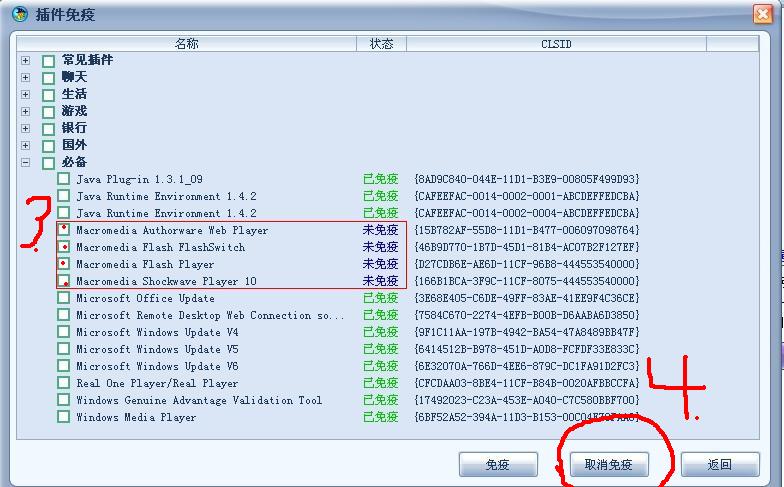Check the 国外 group checkbox

point(48,146)
